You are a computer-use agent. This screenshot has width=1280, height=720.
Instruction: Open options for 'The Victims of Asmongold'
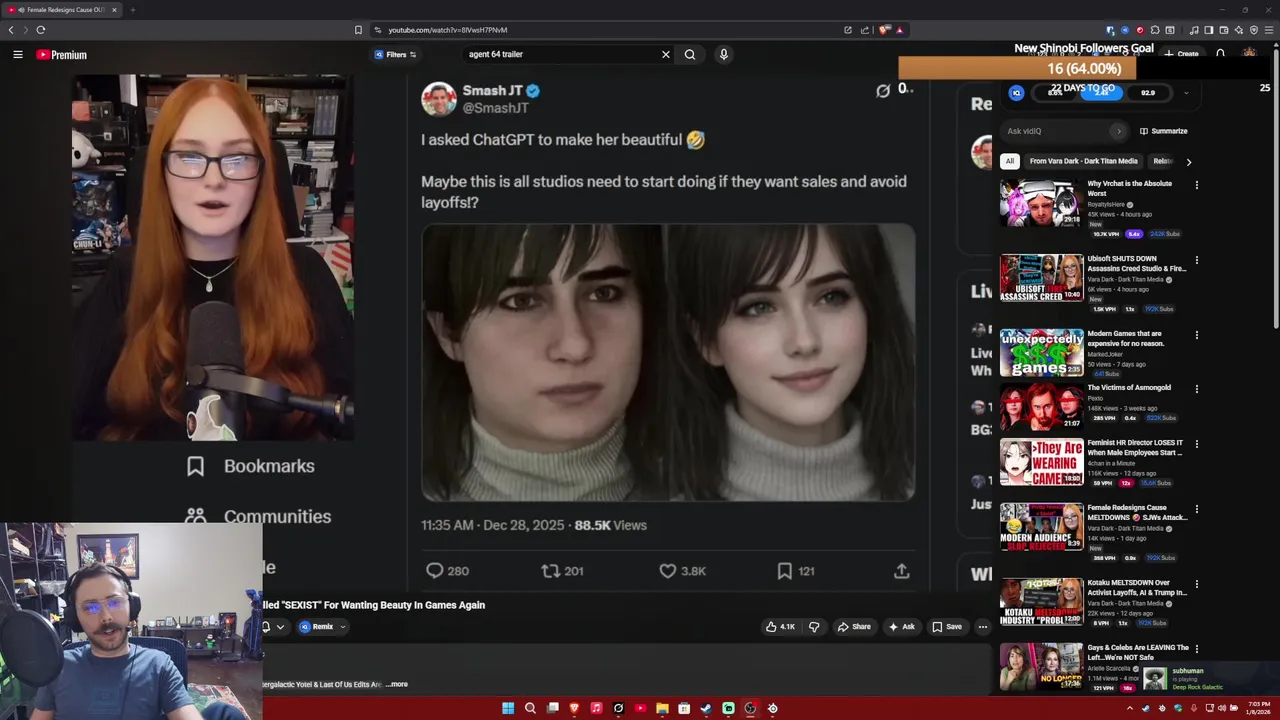pyautogui.click(x=1196, y=389)
